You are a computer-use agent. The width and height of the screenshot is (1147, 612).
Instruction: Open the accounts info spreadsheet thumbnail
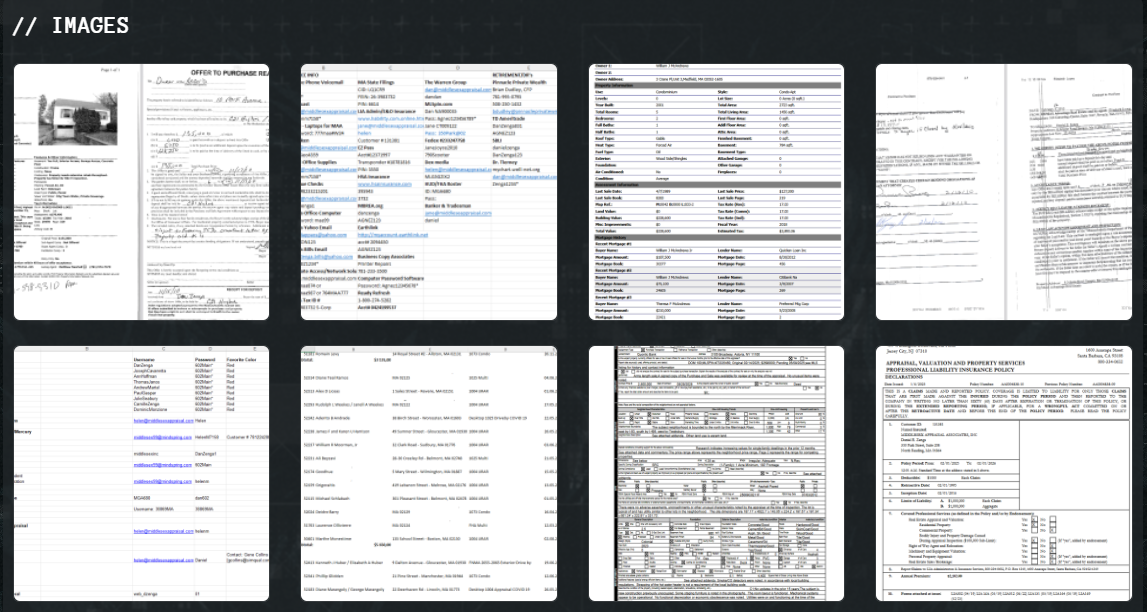click(x=429, y=192)
